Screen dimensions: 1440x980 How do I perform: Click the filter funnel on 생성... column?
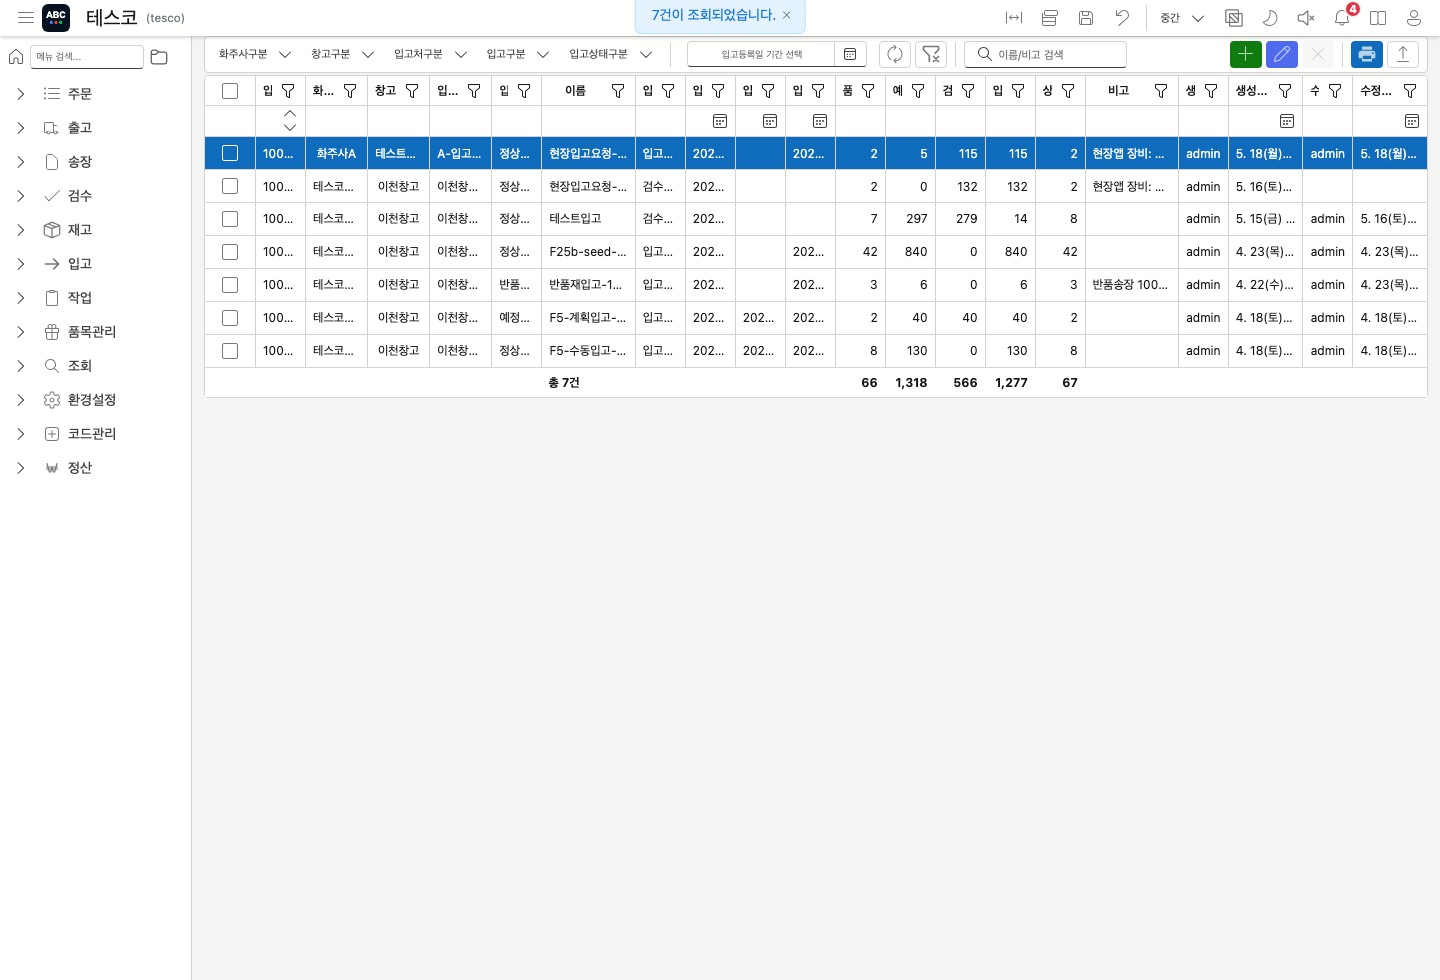coord(1285,91)
